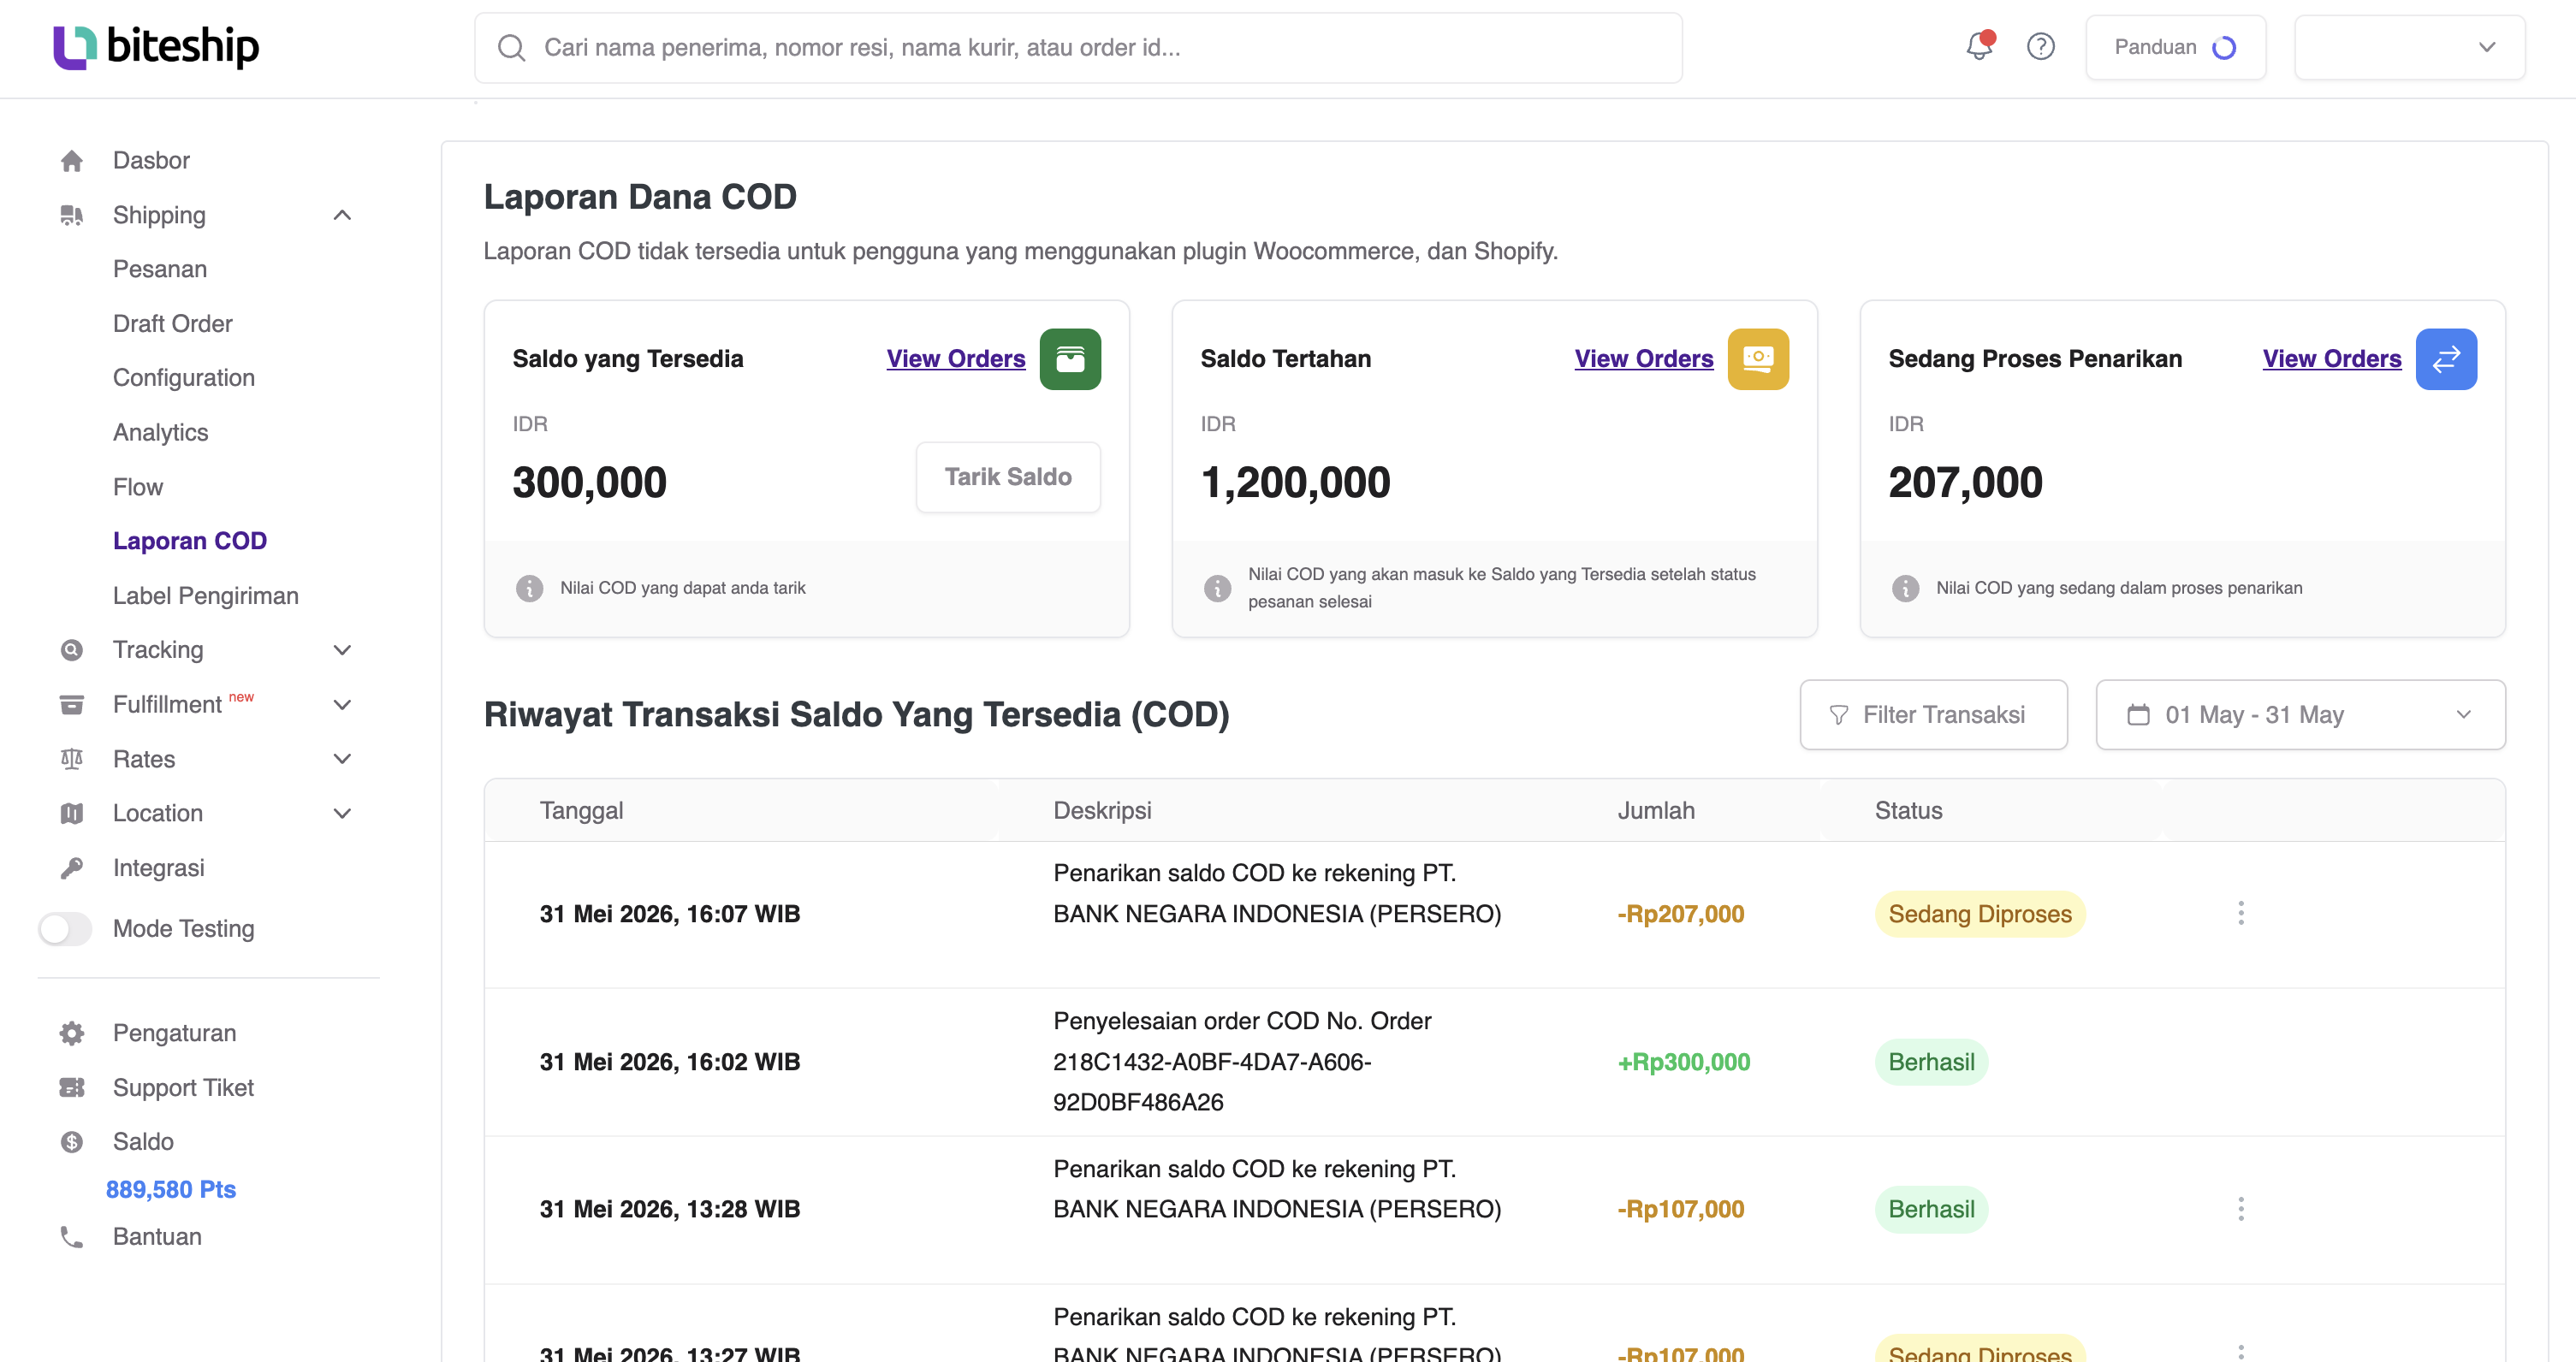The width and height of the screenshot is (2576, 1362).
Task: Select Laporan COD in the sidebar
Action: pyautogui.click(x=190, y=541)
